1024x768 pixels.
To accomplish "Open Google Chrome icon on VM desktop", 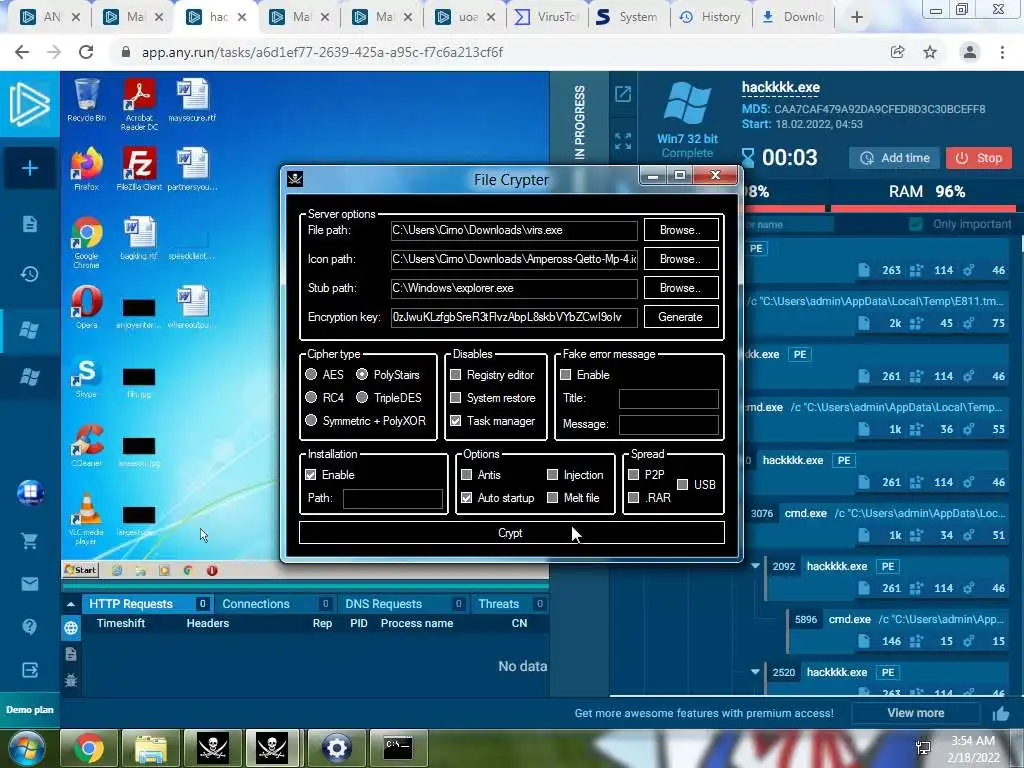I will [x=86, y=242].
